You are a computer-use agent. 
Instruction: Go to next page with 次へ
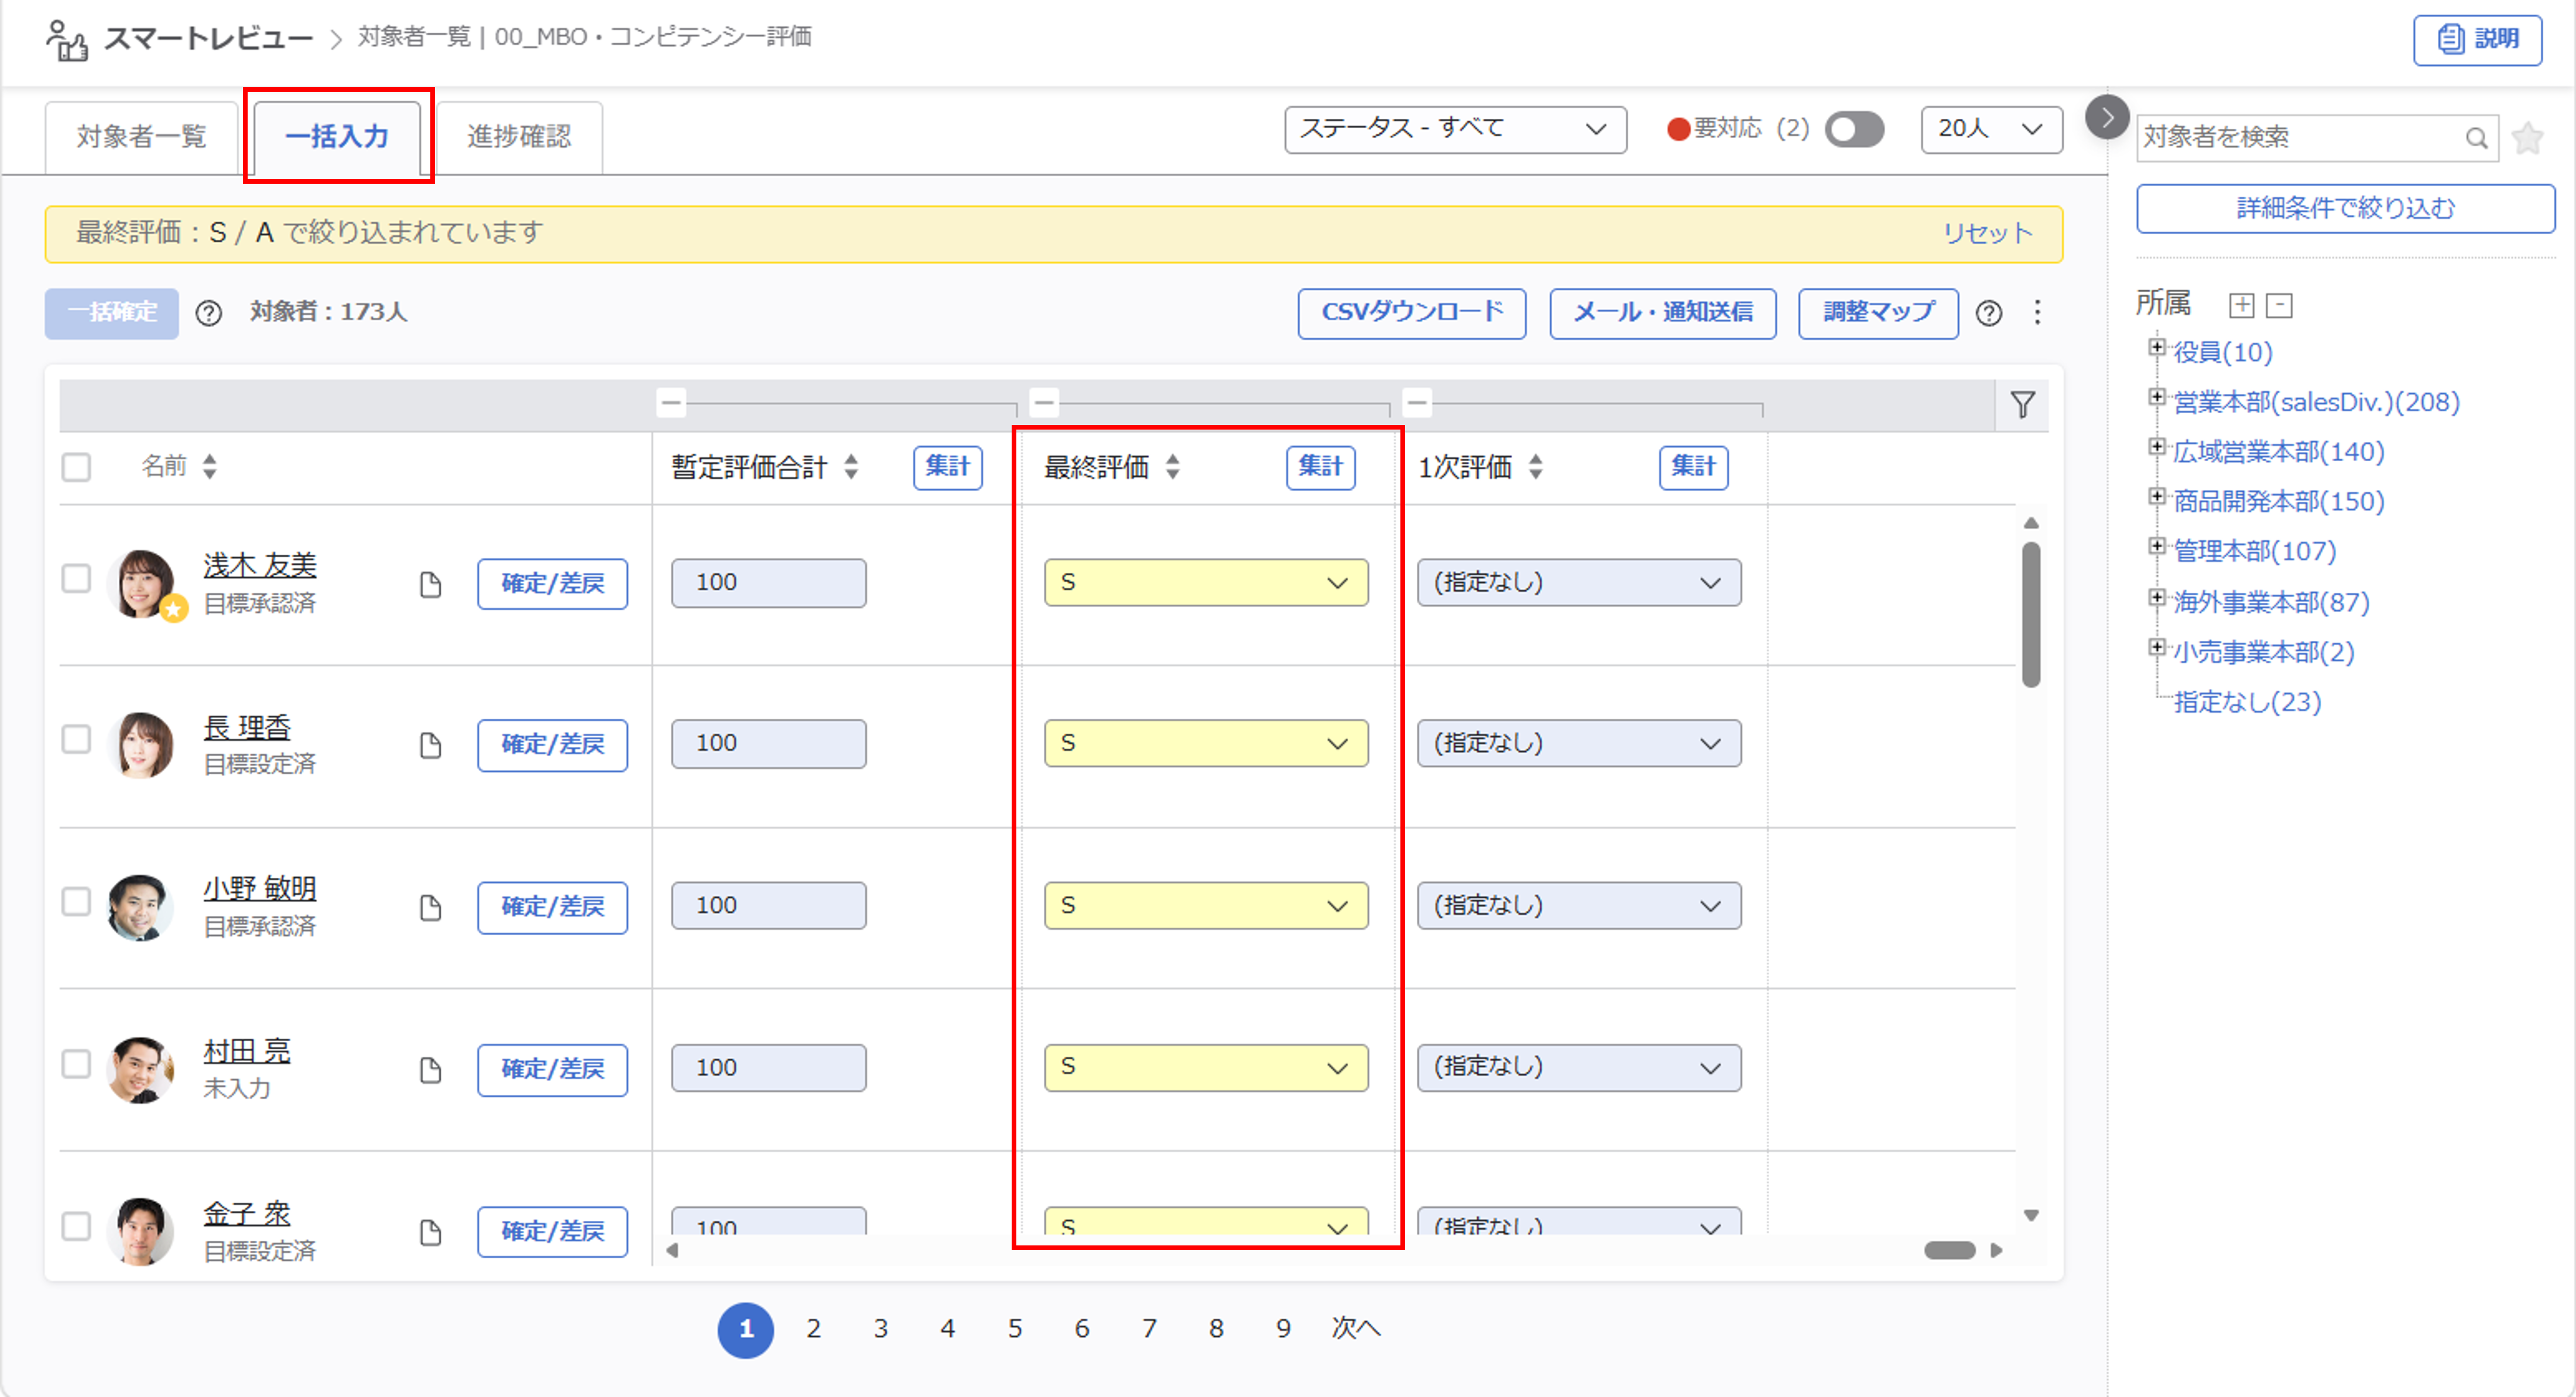point(1356,1329)
